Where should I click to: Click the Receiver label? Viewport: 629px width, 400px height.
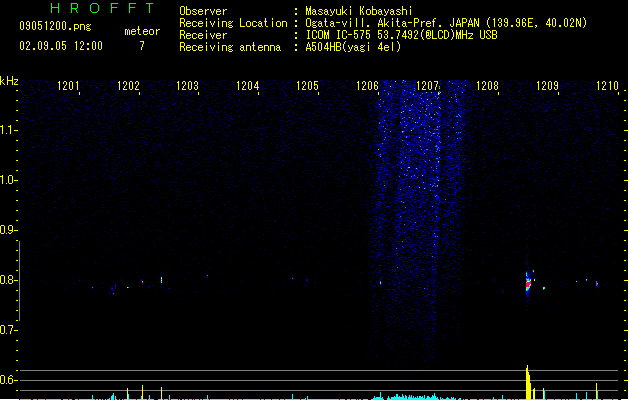tap(203, 35)
